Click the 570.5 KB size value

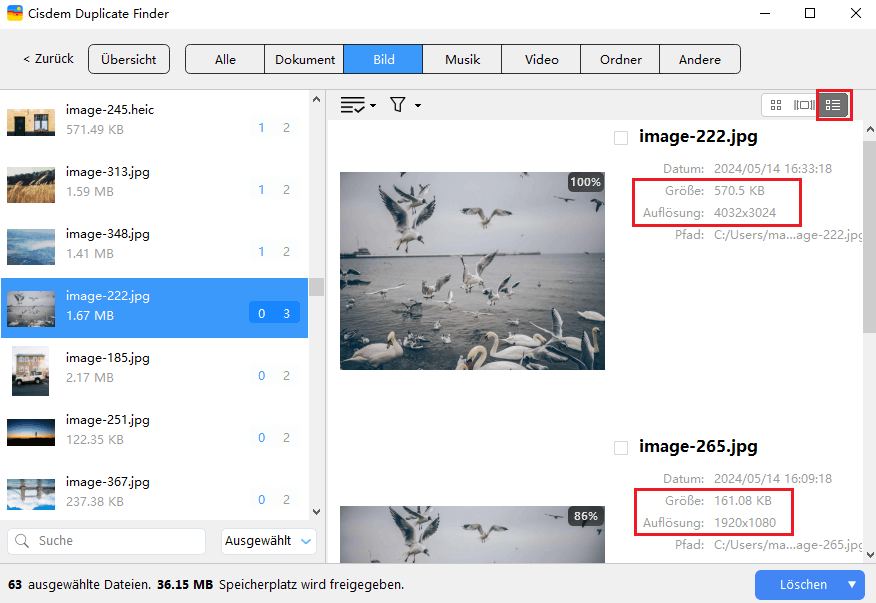pyautogui.click(x=739, y=191)
